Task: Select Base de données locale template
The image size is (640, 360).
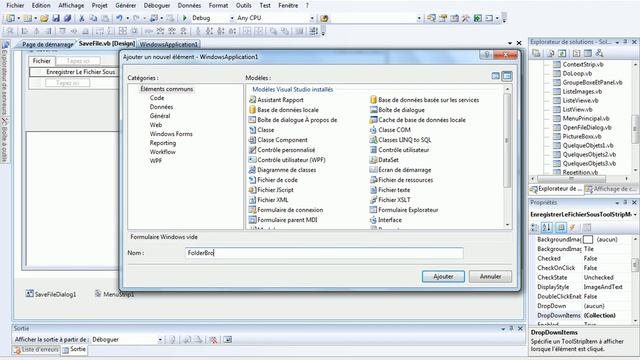Action: 284,110
